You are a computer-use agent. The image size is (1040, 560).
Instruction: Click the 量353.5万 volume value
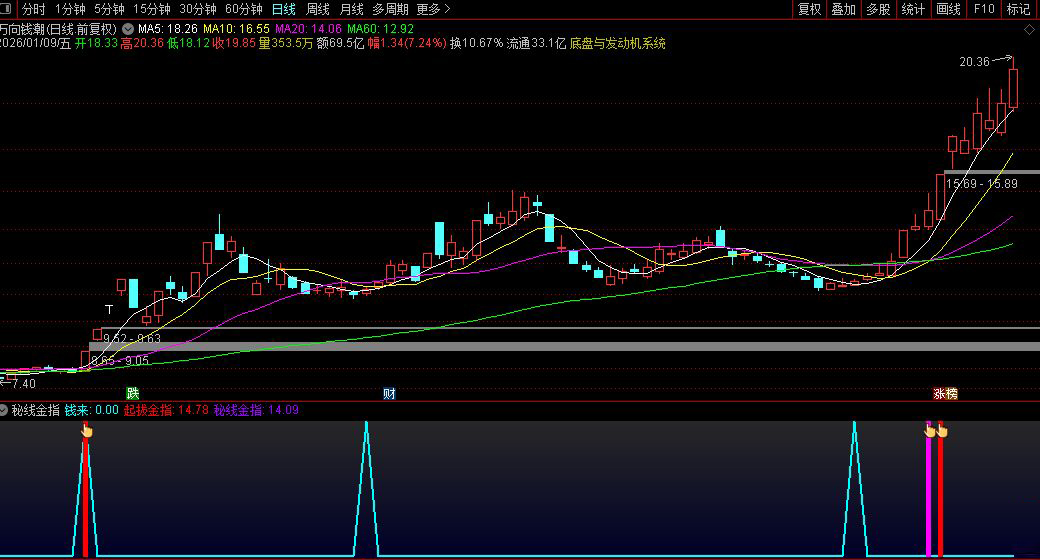(x=285, y=44)
